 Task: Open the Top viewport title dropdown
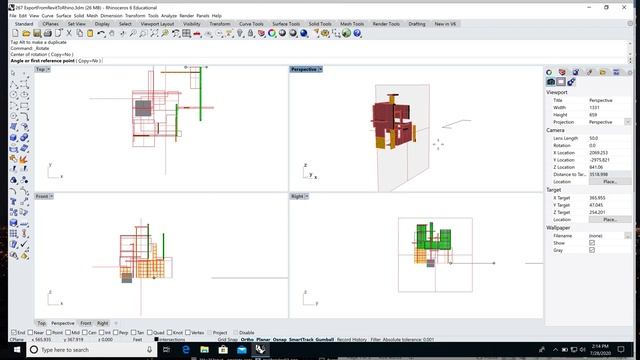48,69
